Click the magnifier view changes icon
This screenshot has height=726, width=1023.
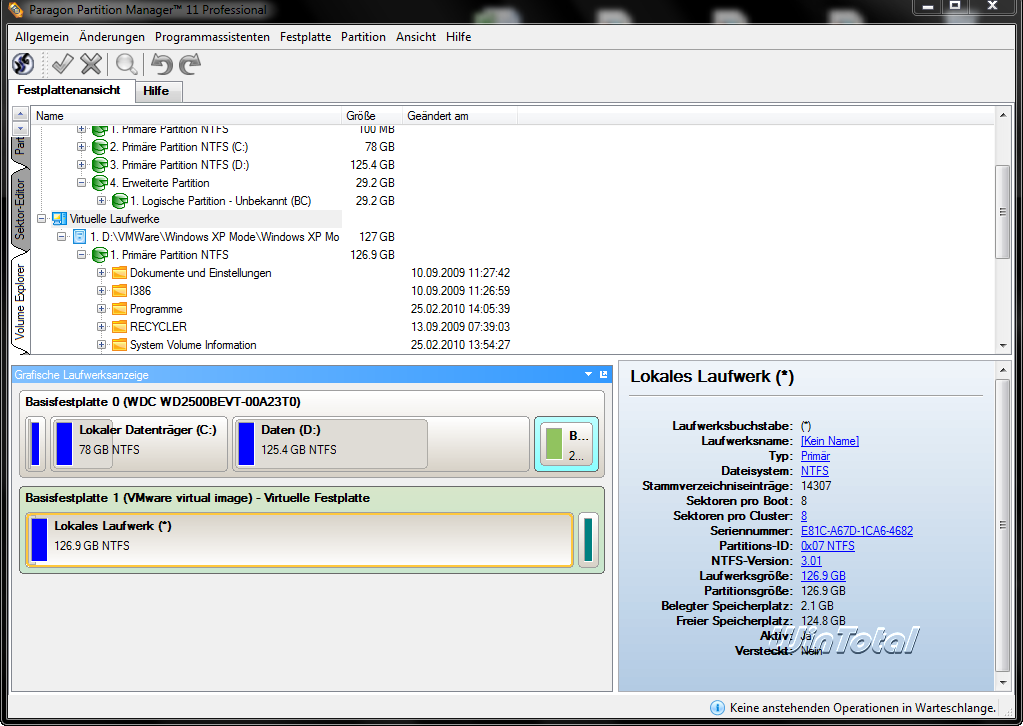(x=126, y=64)
